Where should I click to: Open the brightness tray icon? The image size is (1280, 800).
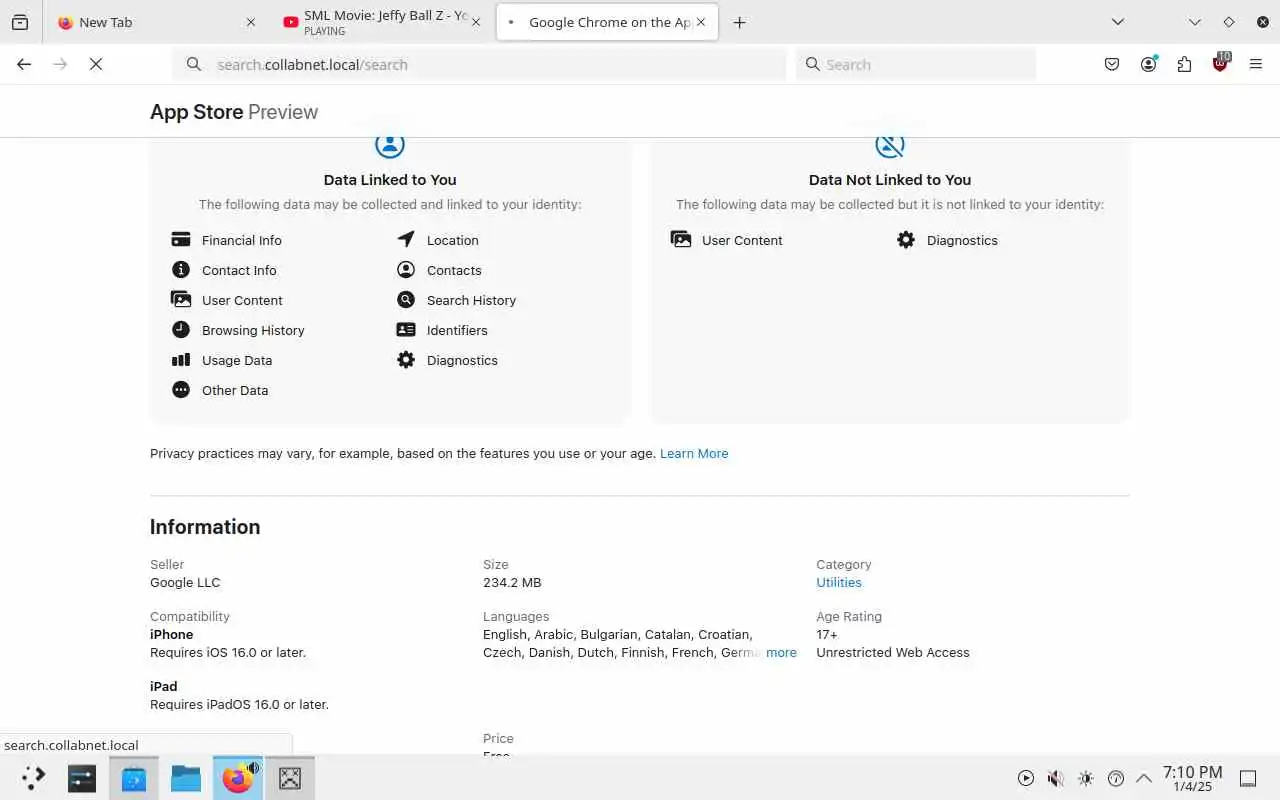pyautogui.click(x=1086, y=778)
